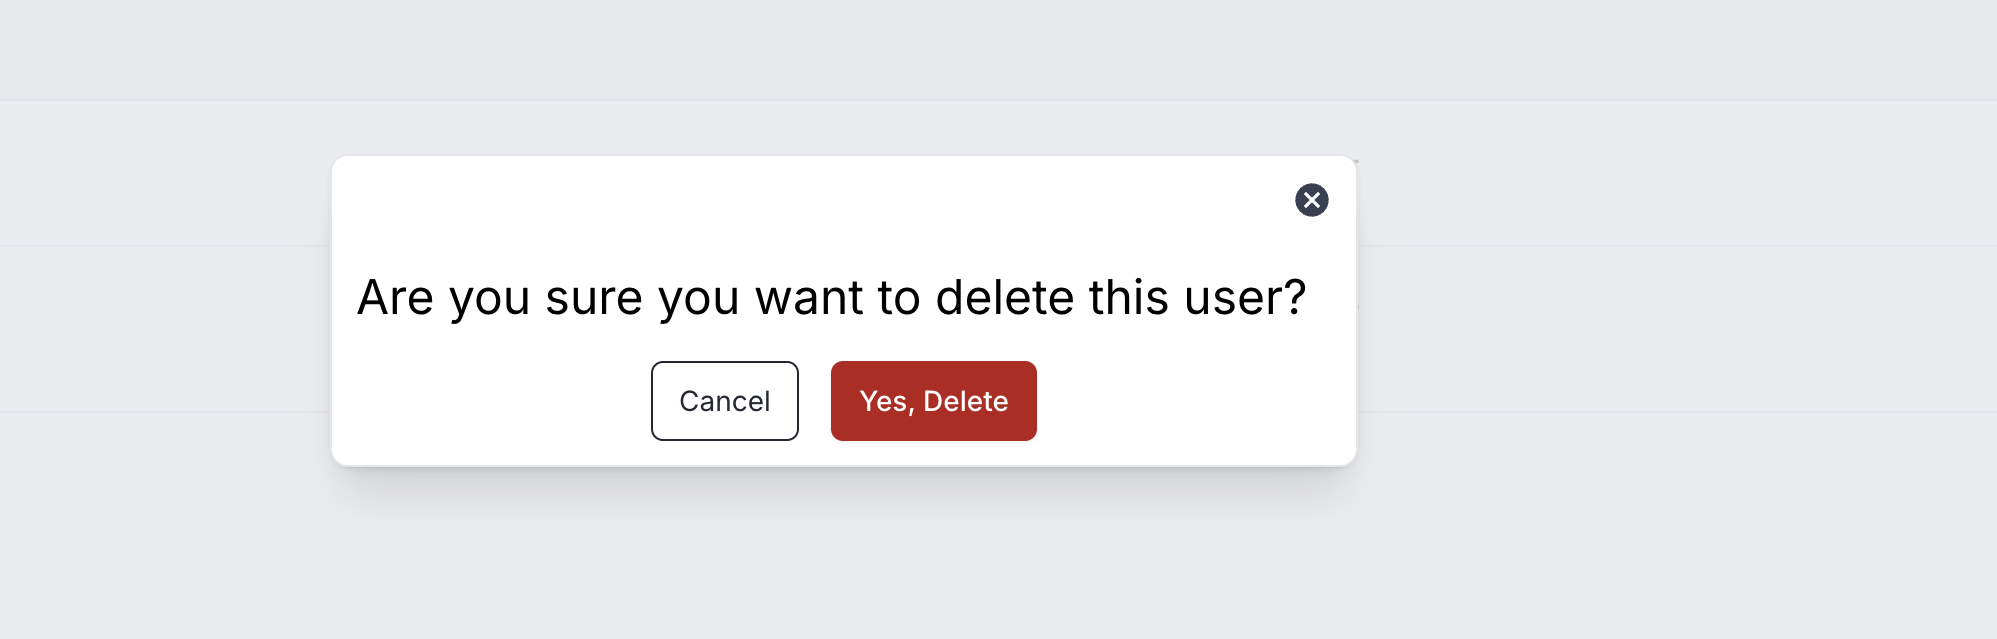This screenshot has width=1997, height=639.
Task: Select the close icon in the top-right corner
Action: pos(1312,199)
